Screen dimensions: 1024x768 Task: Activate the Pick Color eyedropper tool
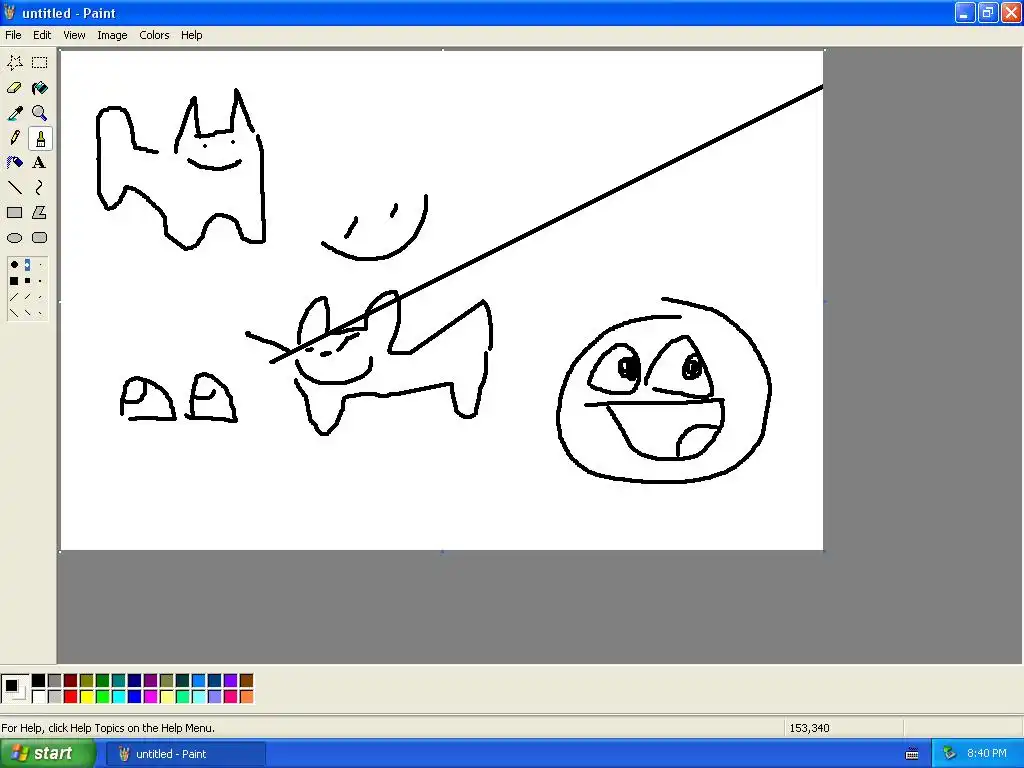[14, 113]
